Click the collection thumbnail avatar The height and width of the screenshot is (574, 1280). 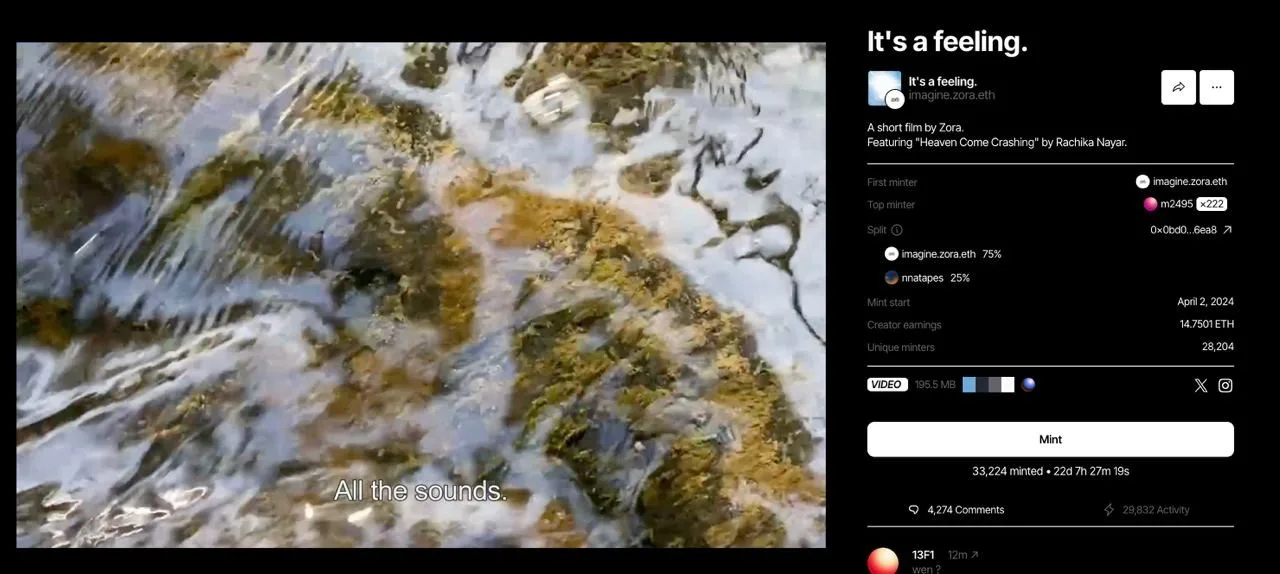(x=884, y=88)
